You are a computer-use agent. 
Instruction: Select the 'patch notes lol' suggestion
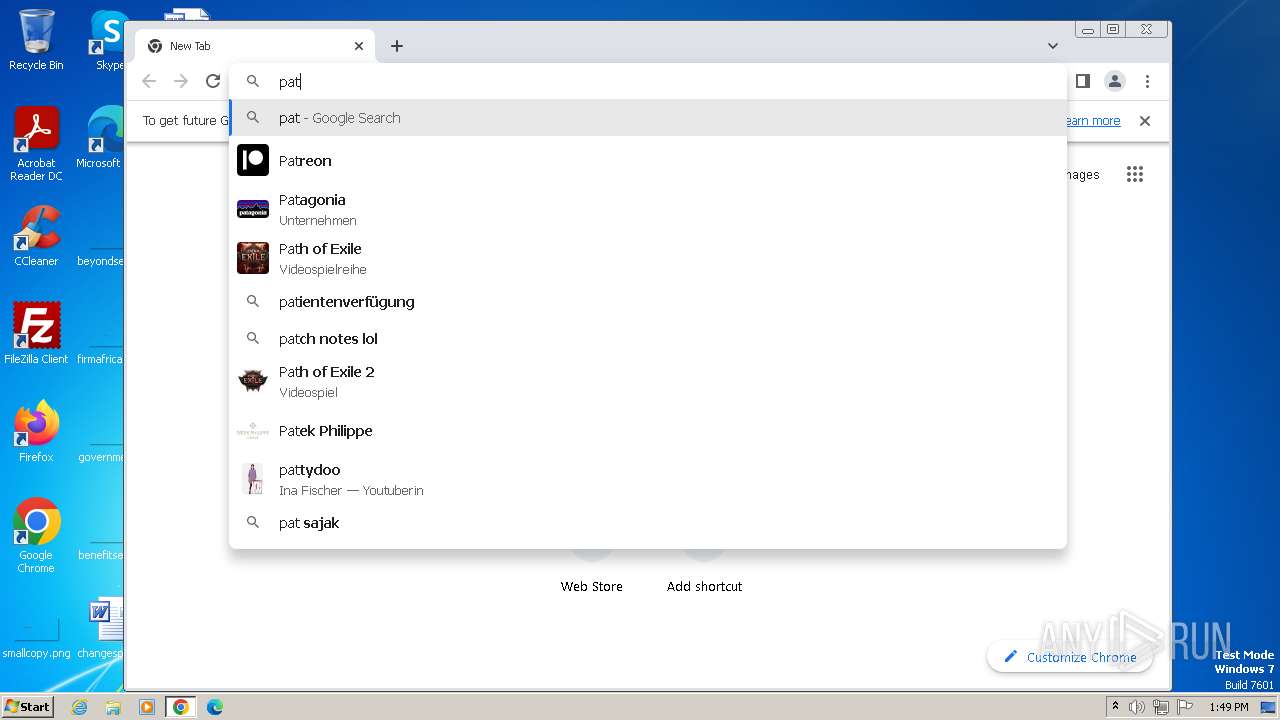pos(648,338)
